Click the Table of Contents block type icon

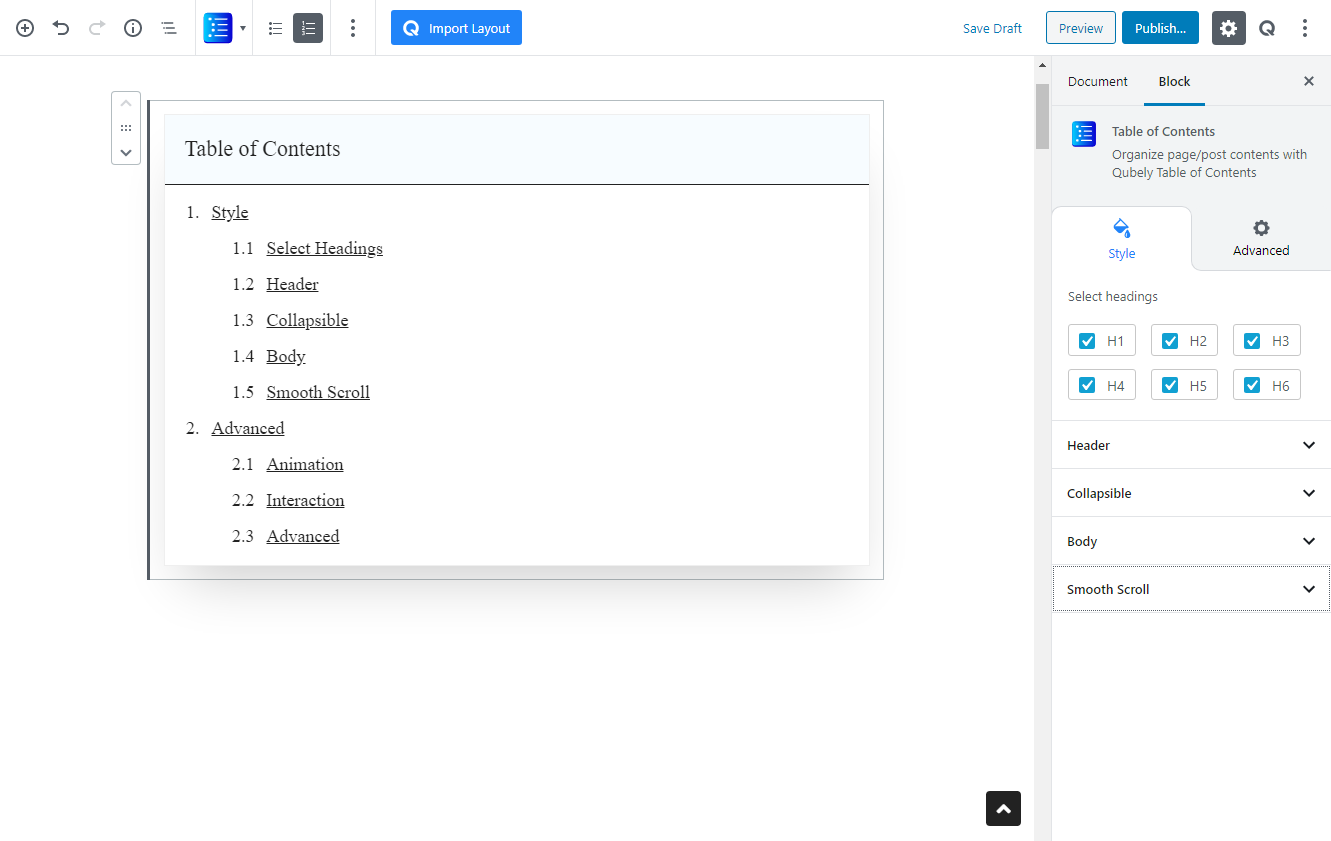pos(217,28)
